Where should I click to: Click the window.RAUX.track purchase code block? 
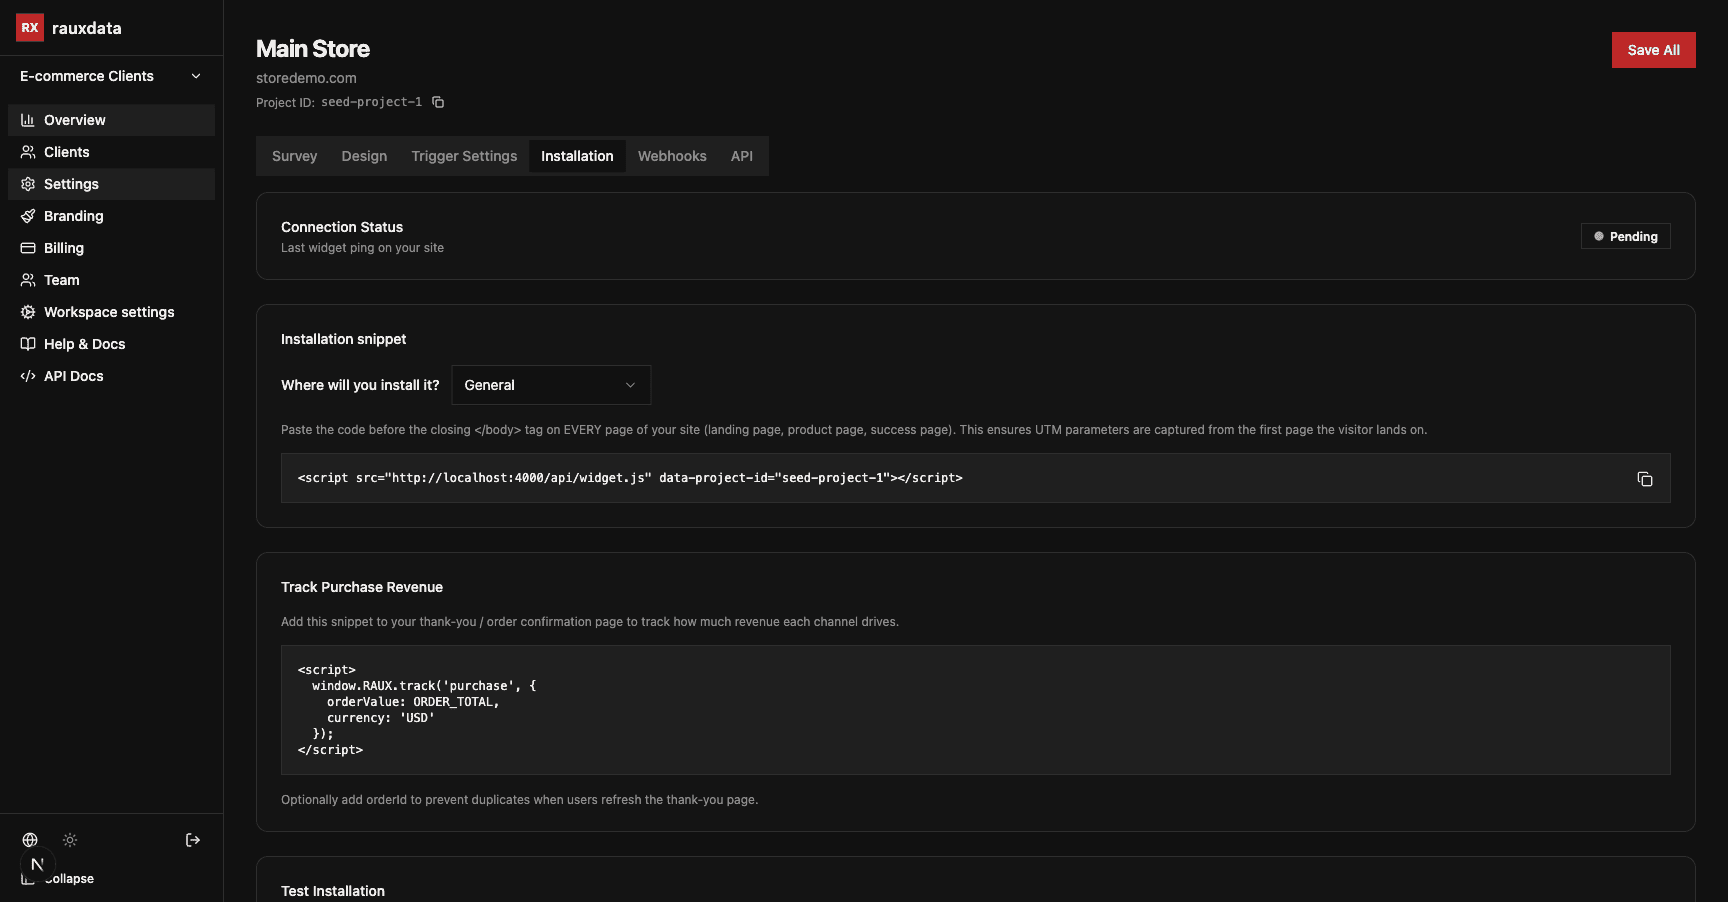(976, 710)
